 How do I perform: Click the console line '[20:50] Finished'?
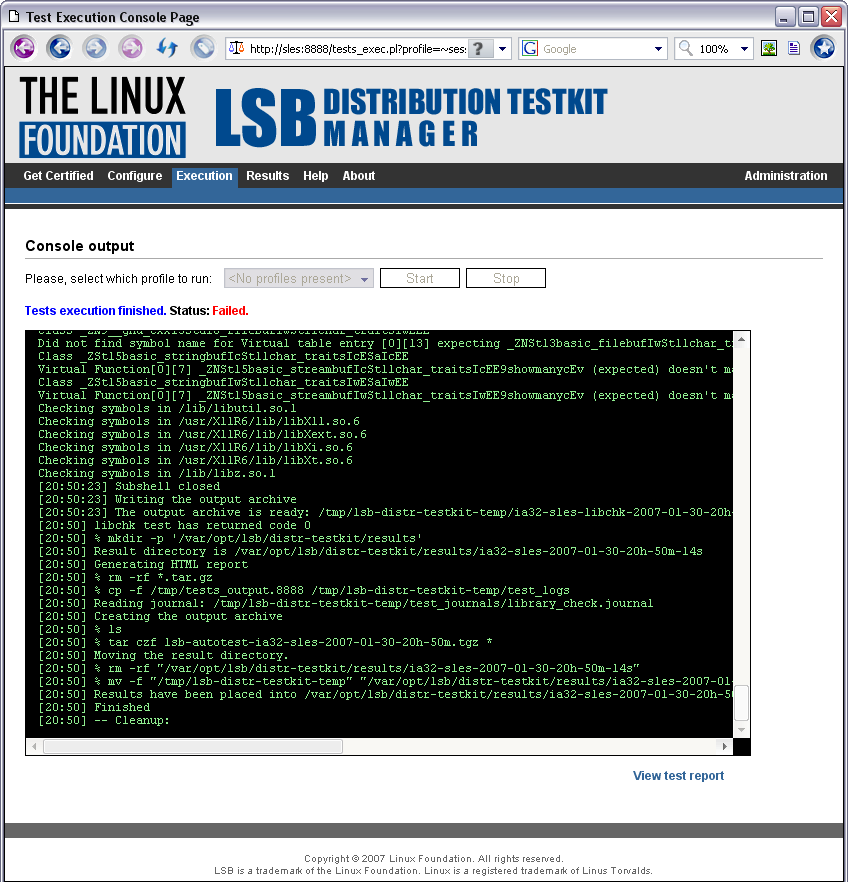[x=94, y=708]
